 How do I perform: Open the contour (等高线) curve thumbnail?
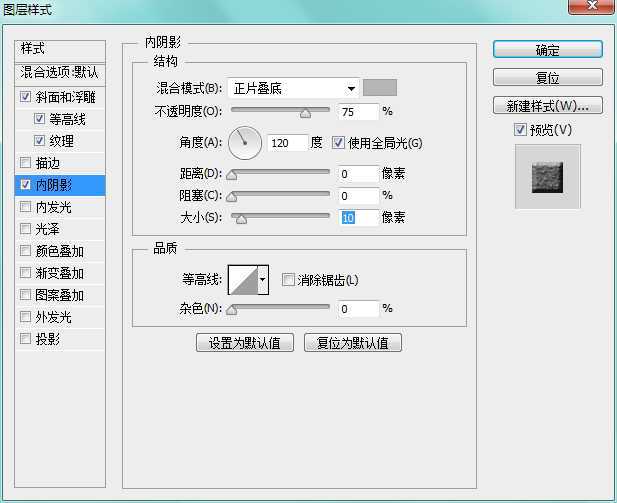click(243, 280)
